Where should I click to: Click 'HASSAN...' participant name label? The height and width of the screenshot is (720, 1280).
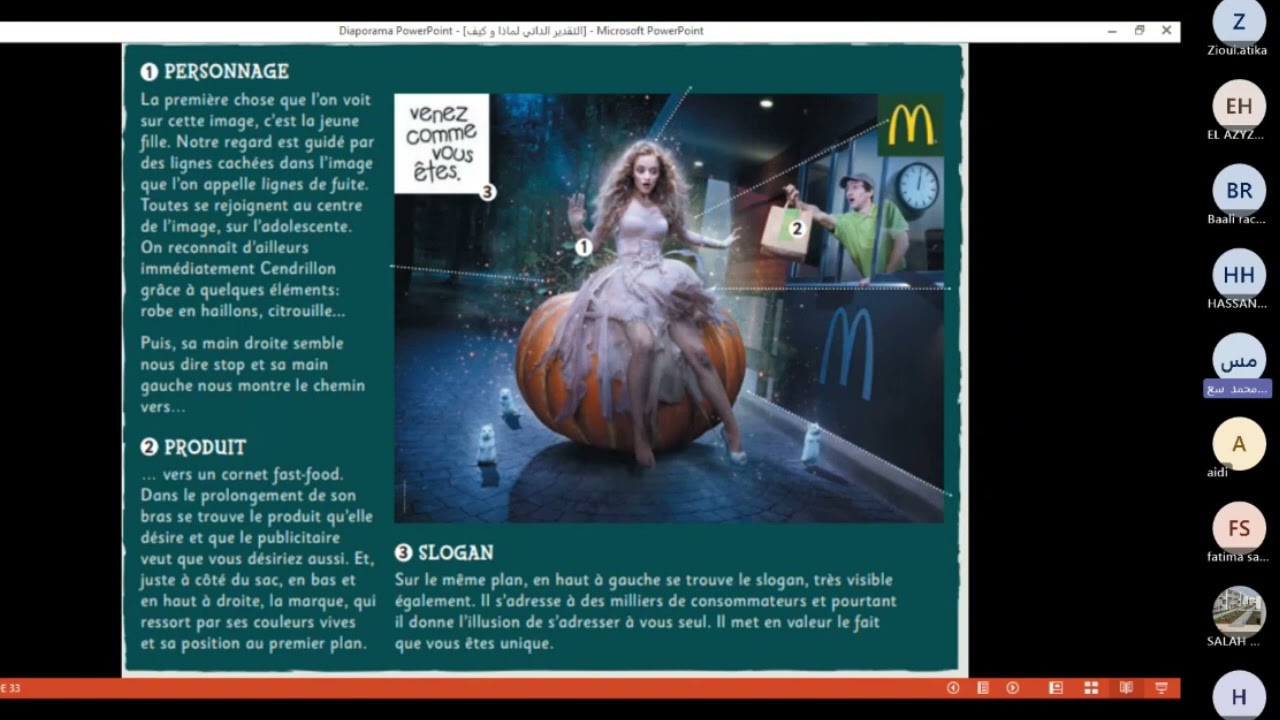pyautogui.click(x=1237, y=303)
